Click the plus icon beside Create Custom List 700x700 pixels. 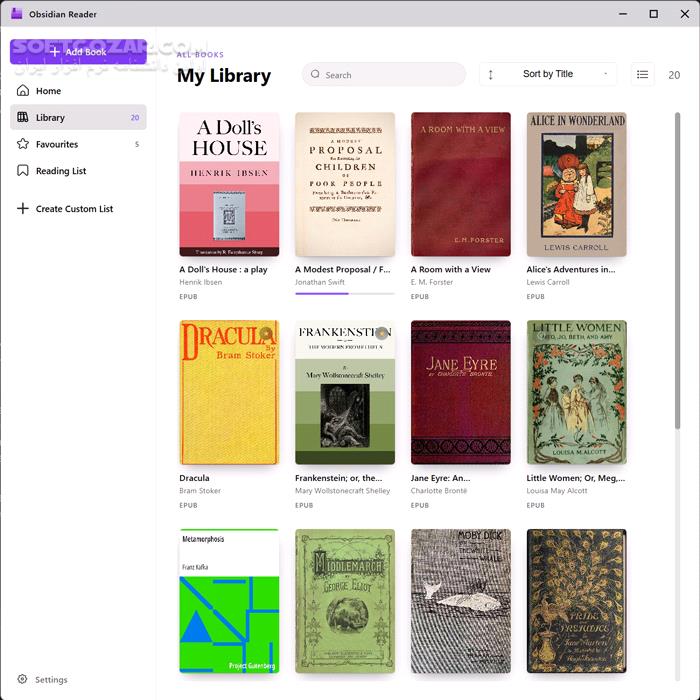point(23,208)
